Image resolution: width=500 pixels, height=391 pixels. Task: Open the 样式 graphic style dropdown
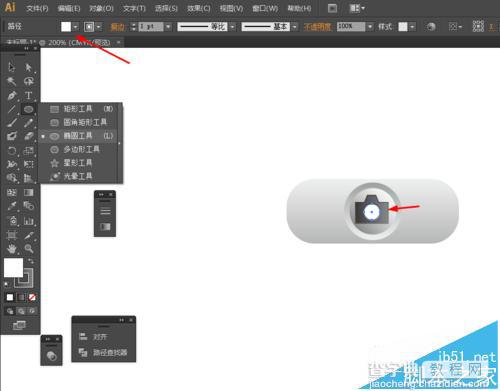pyautogui.click(x=412, y=27)
